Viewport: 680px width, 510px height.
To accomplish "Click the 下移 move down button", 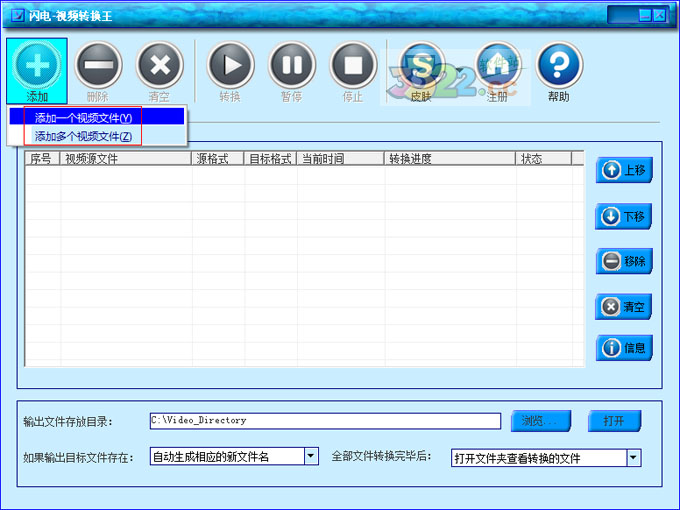I will click(x=624, y=216).
